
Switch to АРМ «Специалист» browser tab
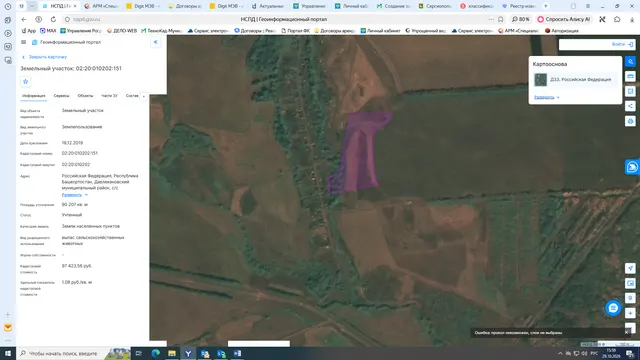pos(101,6)
